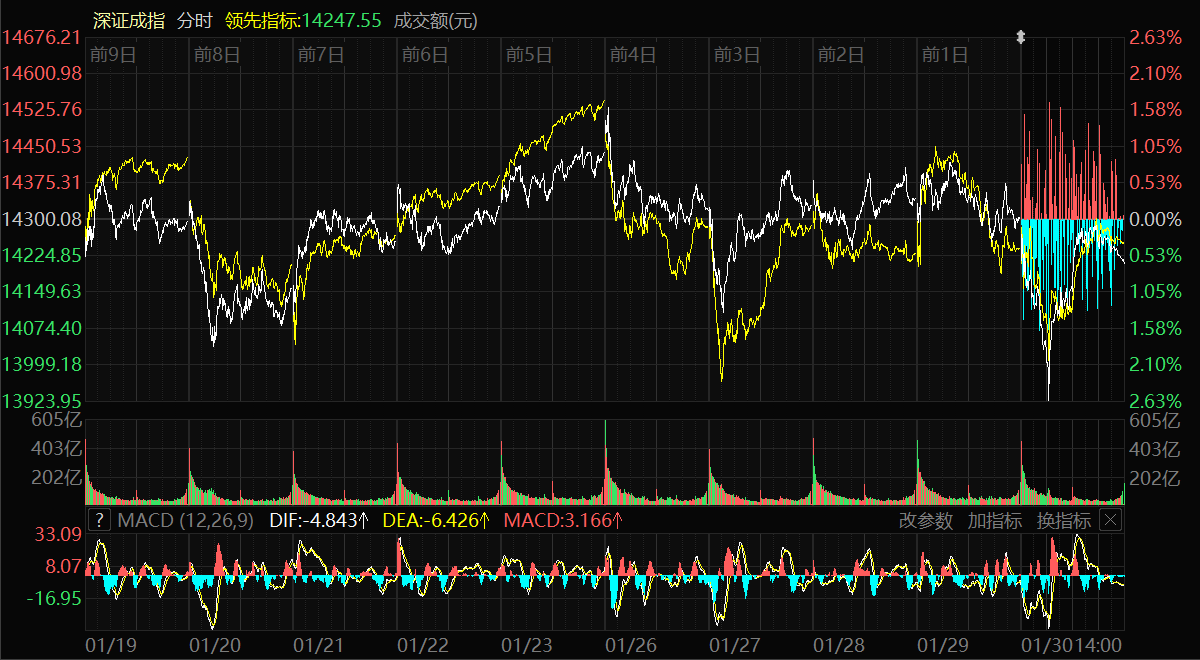The width and height of the screenshot is (1200, 660).
Task: Click the 14300.08 baseline price label
Action: 42,219
